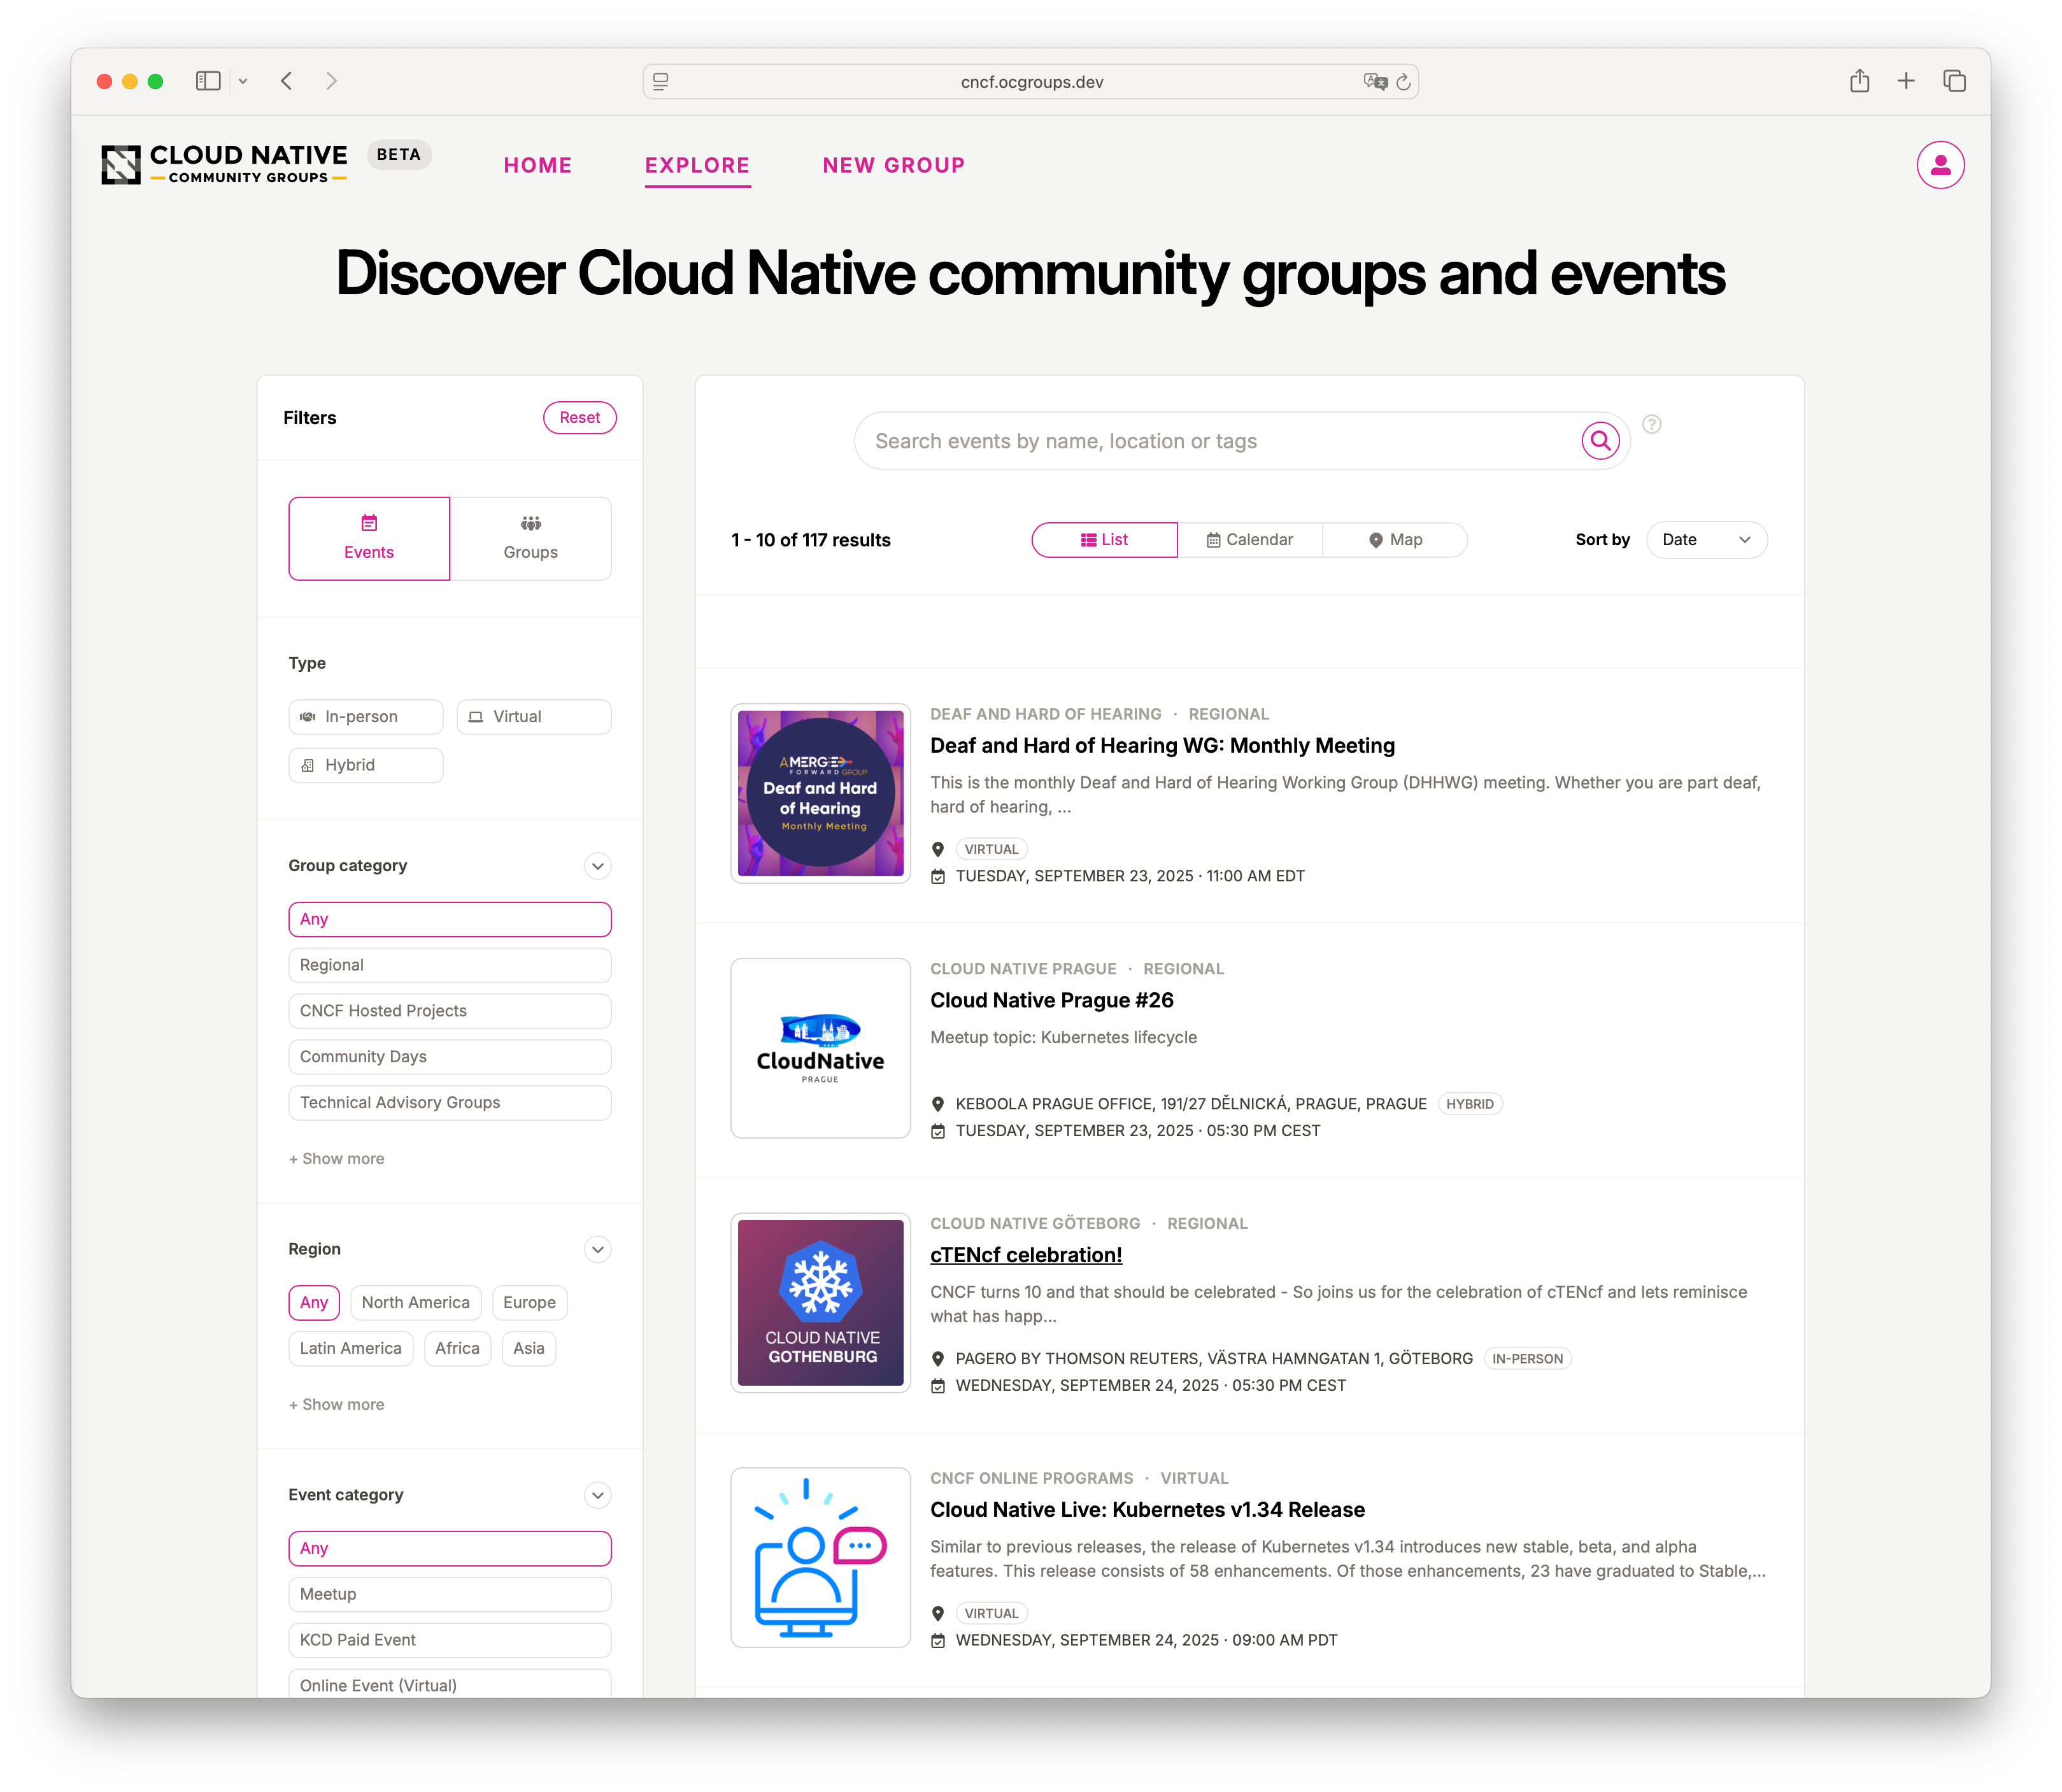Toggle the Safari sidebar icon
Screen dimensions: 2062x1792
tap(208, 81)
